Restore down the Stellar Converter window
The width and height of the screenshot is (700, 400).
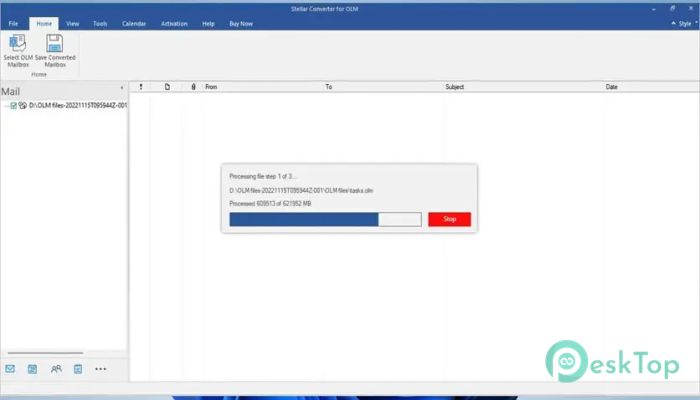[x=672, y=8]
